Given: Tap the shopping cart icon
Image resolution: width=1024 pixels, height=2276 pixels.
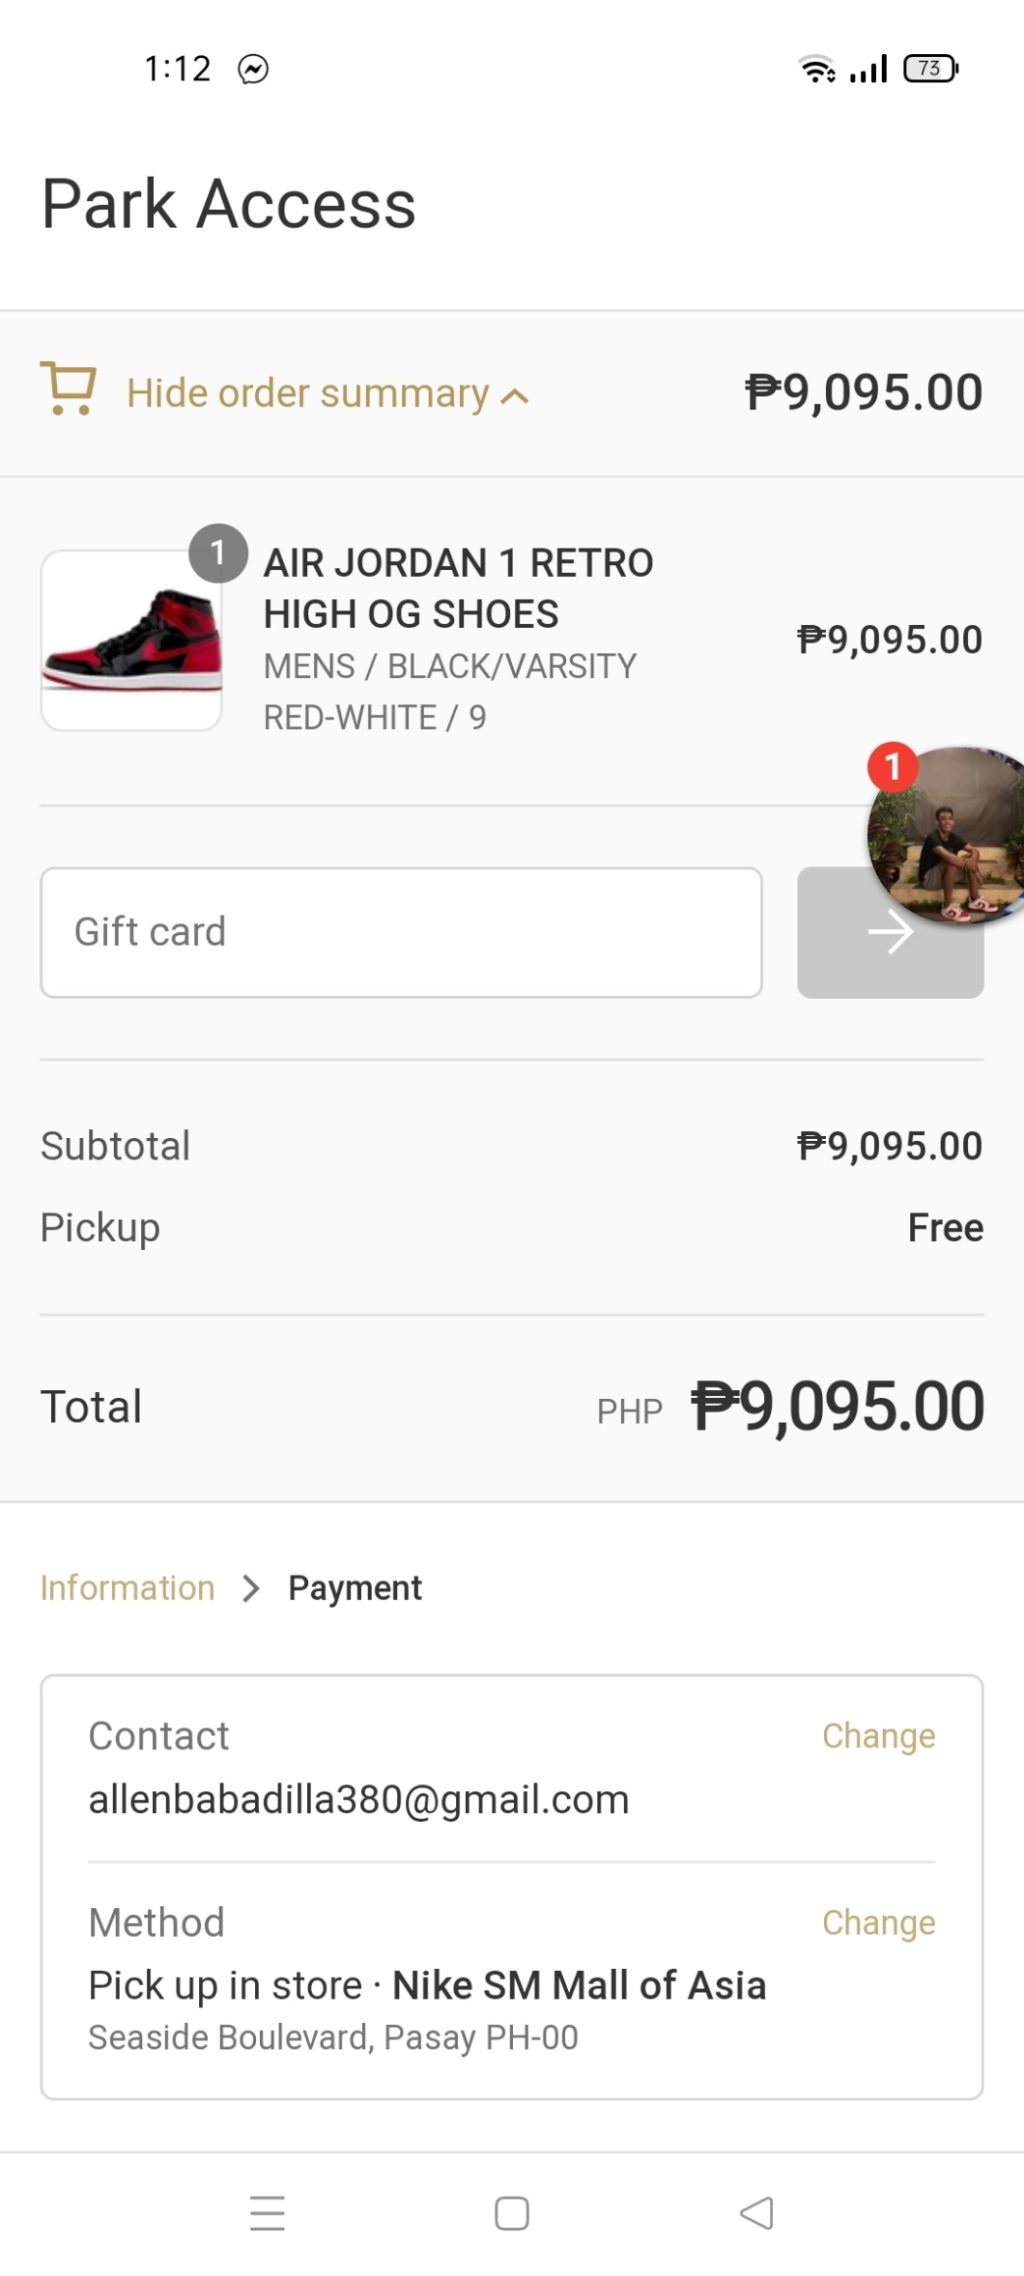Looking at the screenshot, I should (x=68, y=389).
